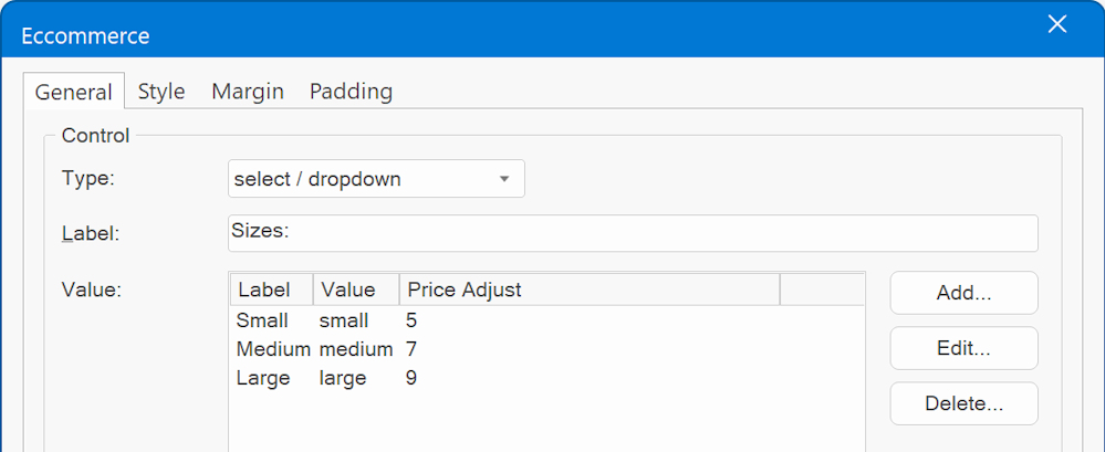The image size is (1106, 453).
Task: Click the value cell reading medium
Action: [x=356, y=349]
